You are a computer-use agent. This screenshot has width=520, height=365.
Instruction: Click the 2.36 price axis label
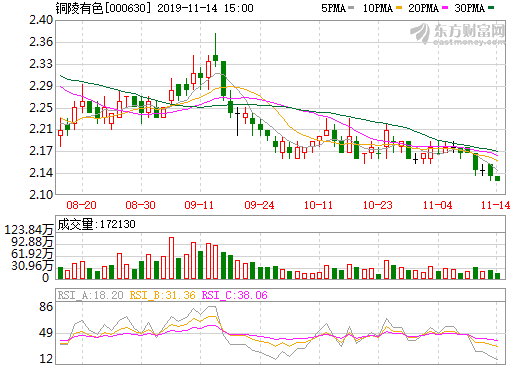[x=41, y=42]
